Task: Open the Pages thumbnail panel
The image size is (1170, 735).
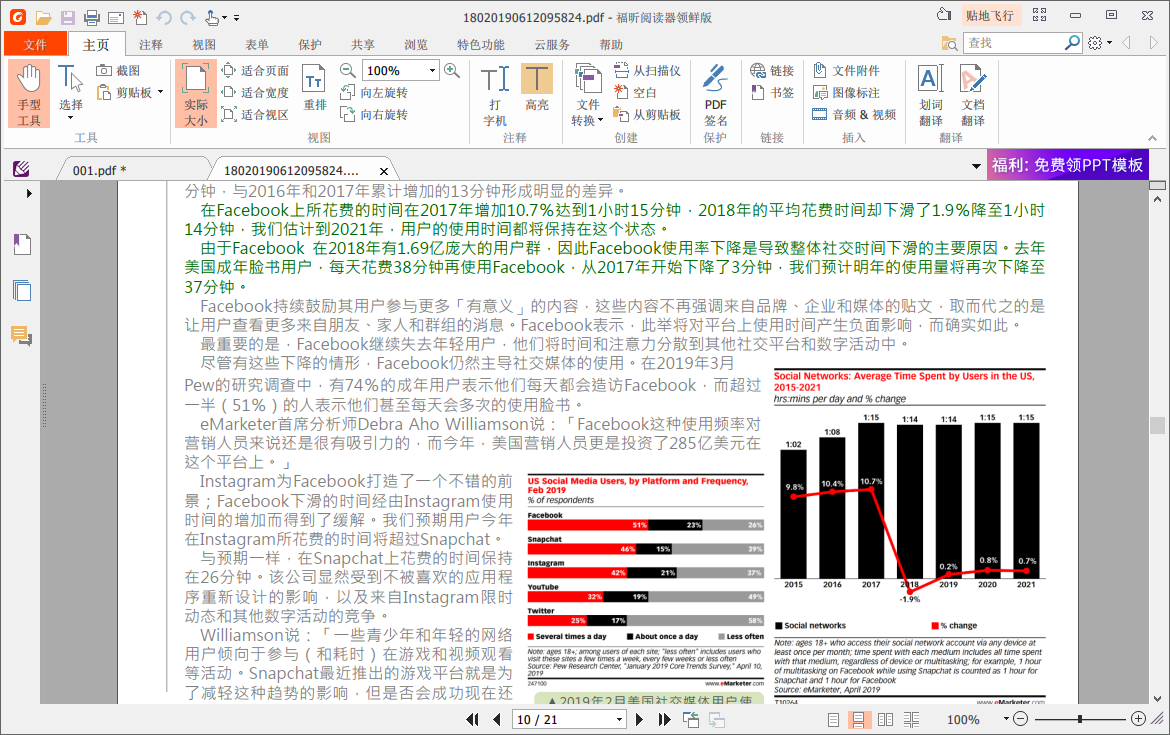Action: pos(22,290)
